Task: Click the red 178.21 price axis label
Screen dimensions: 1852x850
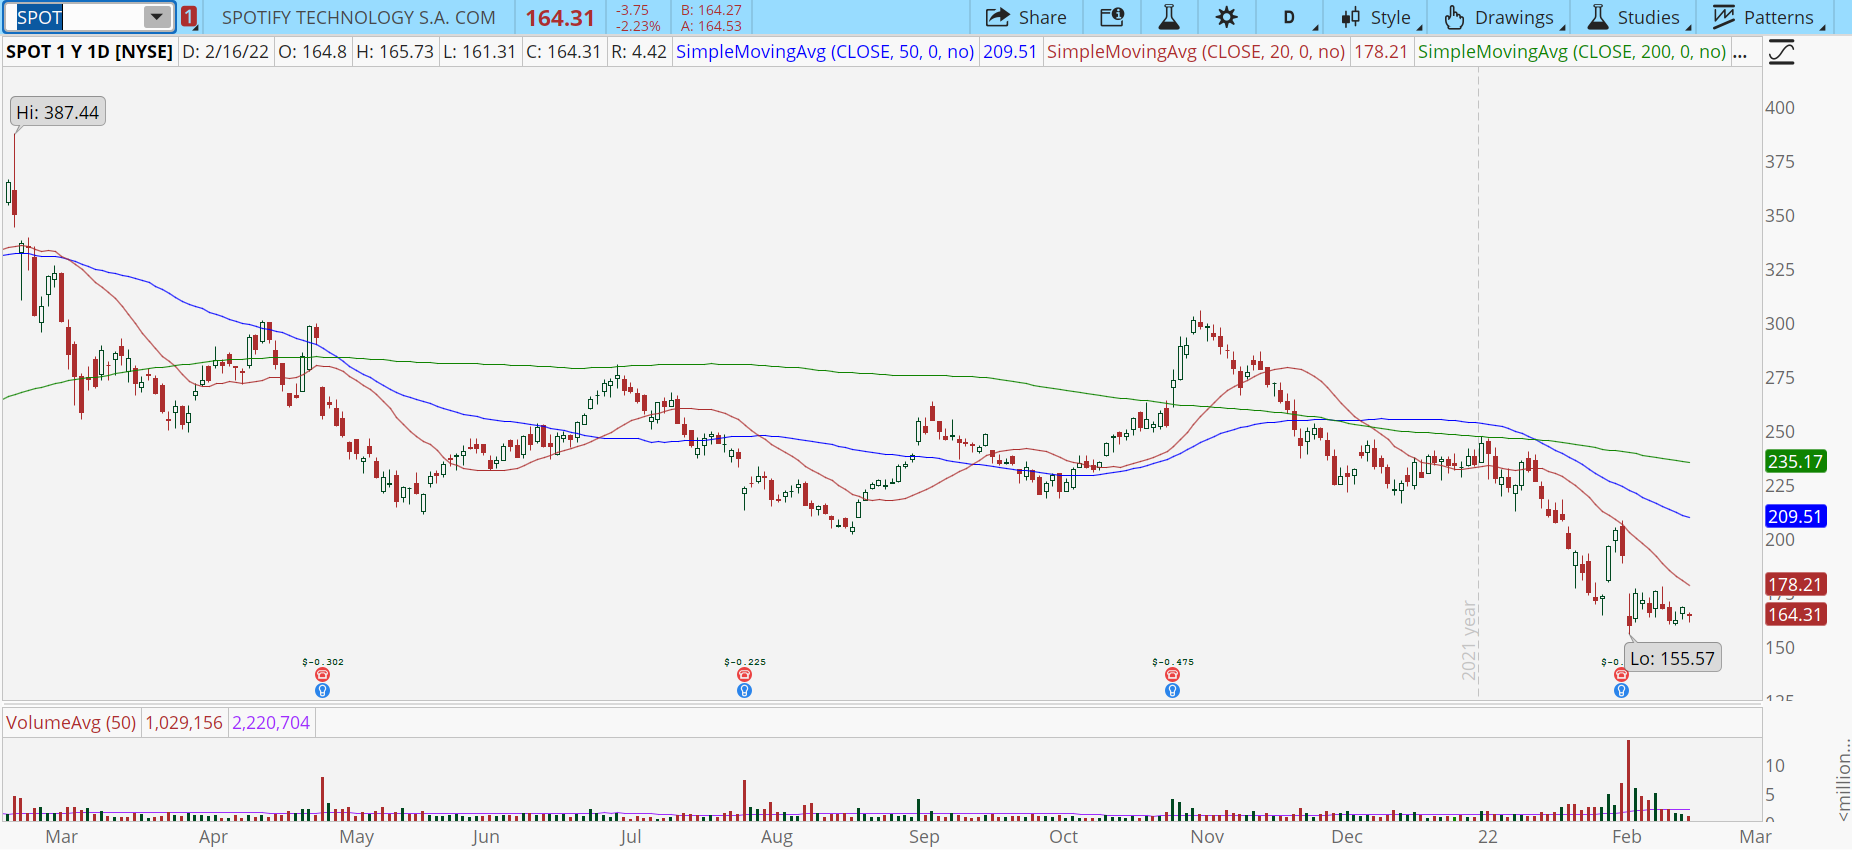Action: (1795, 584)
